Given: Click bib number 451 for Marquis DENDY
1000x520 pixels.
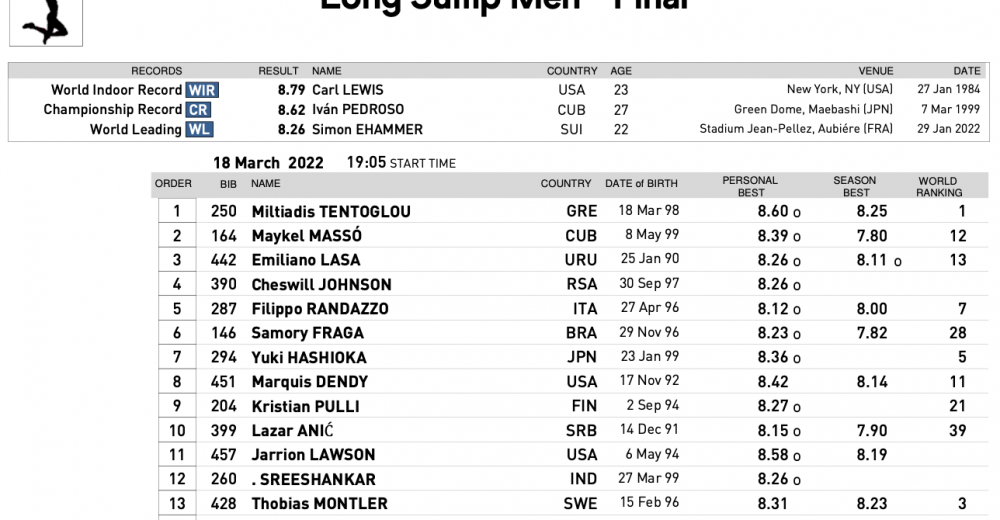Looking at the screenshot, I should pos(224,382).
